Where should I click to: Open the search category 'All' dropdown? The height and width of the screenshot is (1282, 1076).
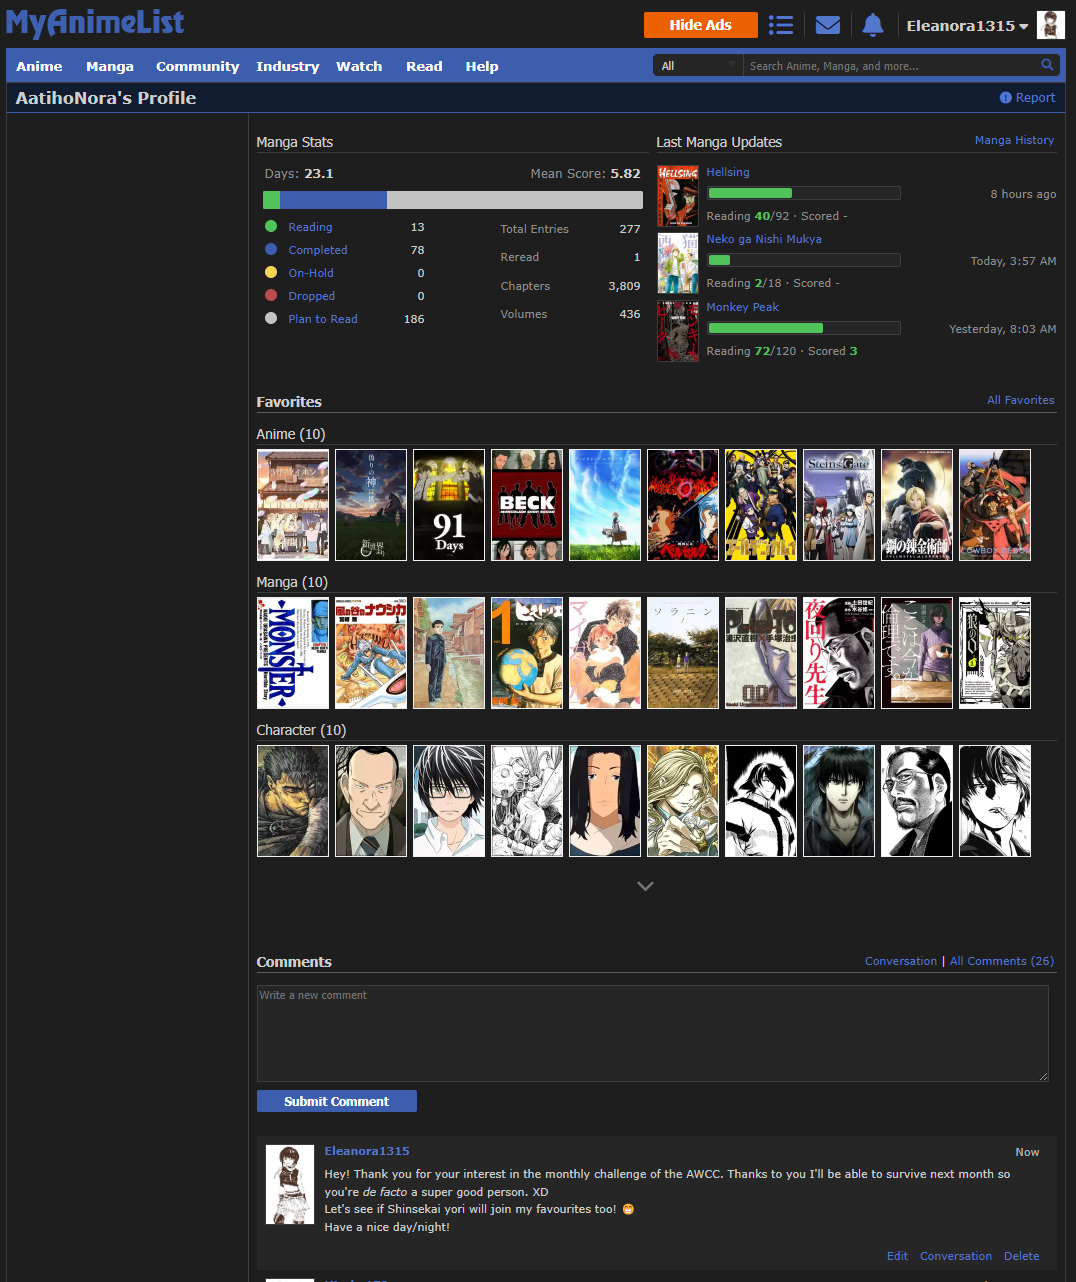click(698, 66)
